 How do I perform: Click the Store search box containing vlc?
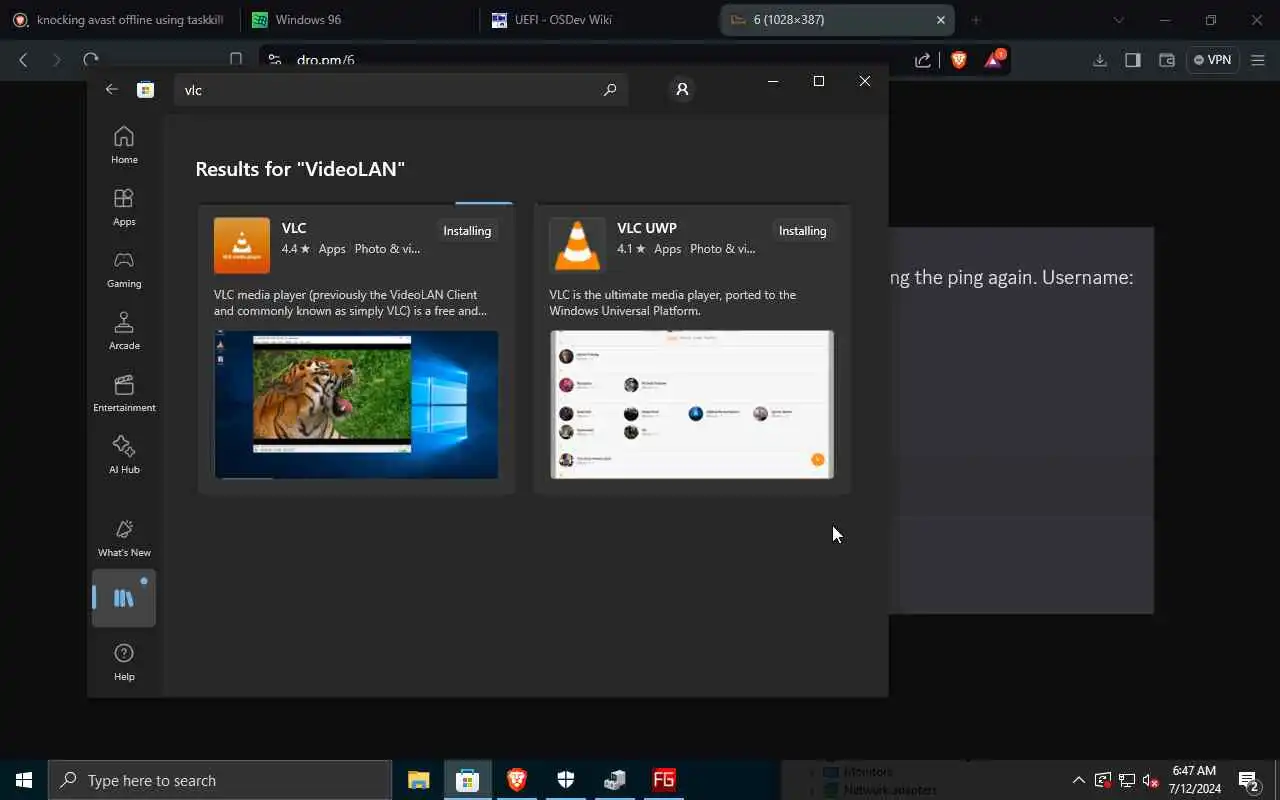pos(401,90)
